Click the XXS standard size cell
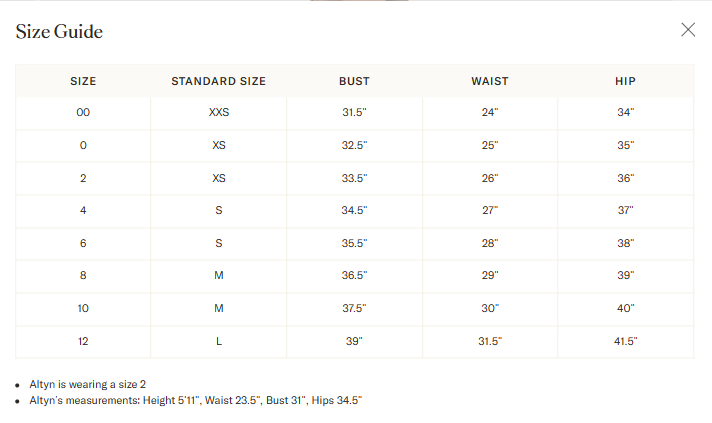The width and height of the screenshot is (712, 423). tap(219, 113)
